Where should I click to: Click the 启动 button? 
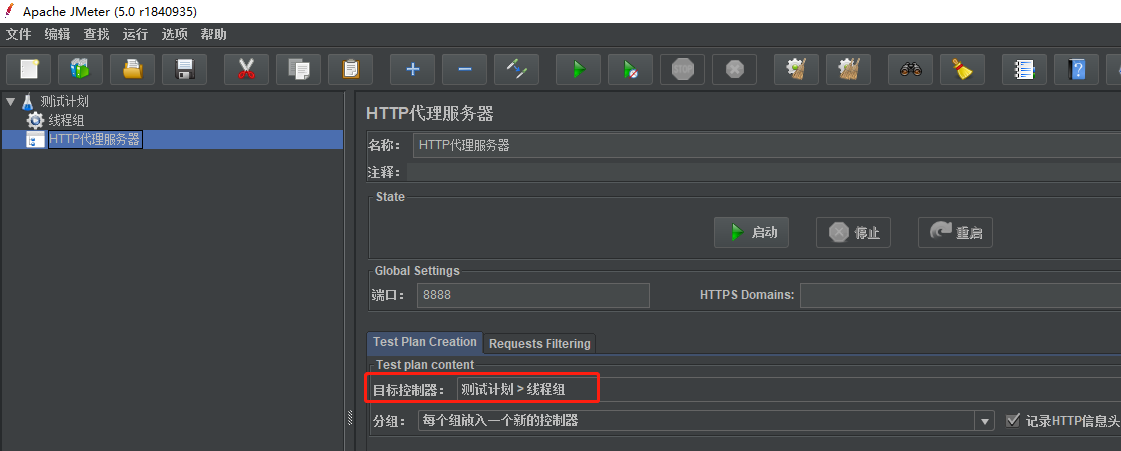(x=751, y=232)
